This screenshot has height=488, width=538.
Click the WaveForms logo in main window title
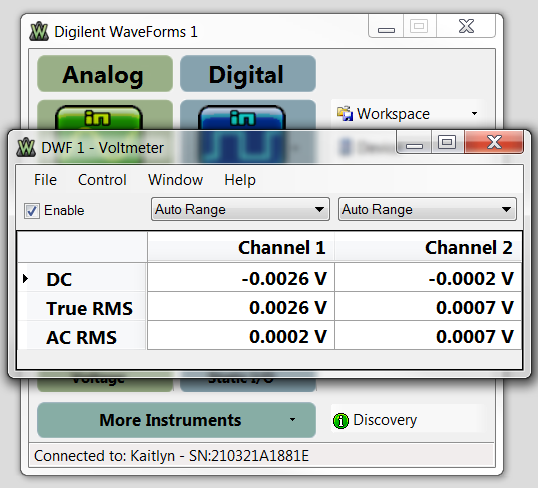pyautogui.click(x=39, y=32)
